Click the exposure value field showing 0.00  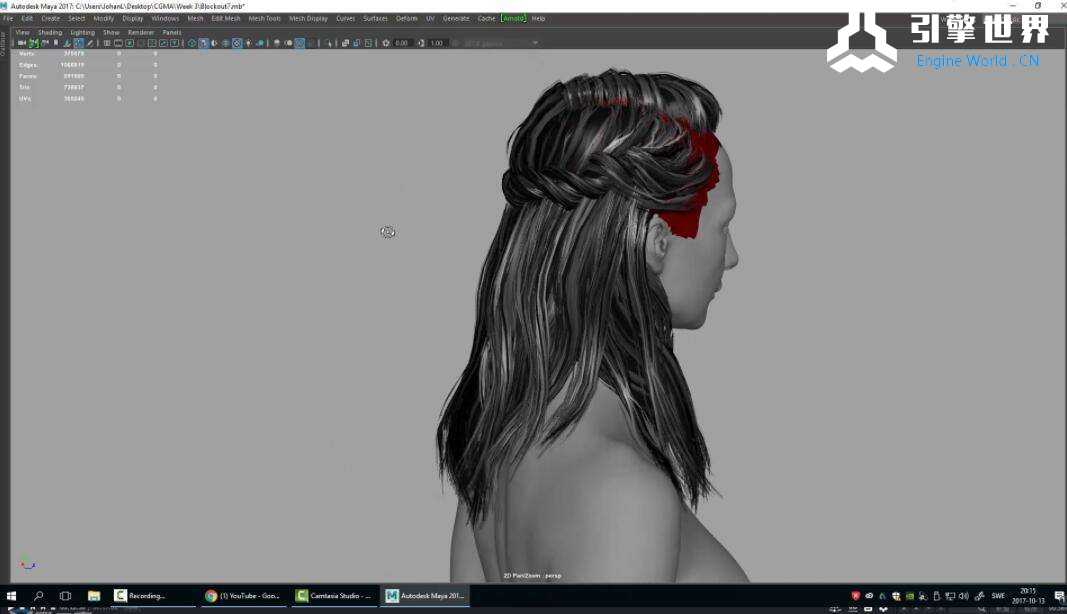(402, 43)
